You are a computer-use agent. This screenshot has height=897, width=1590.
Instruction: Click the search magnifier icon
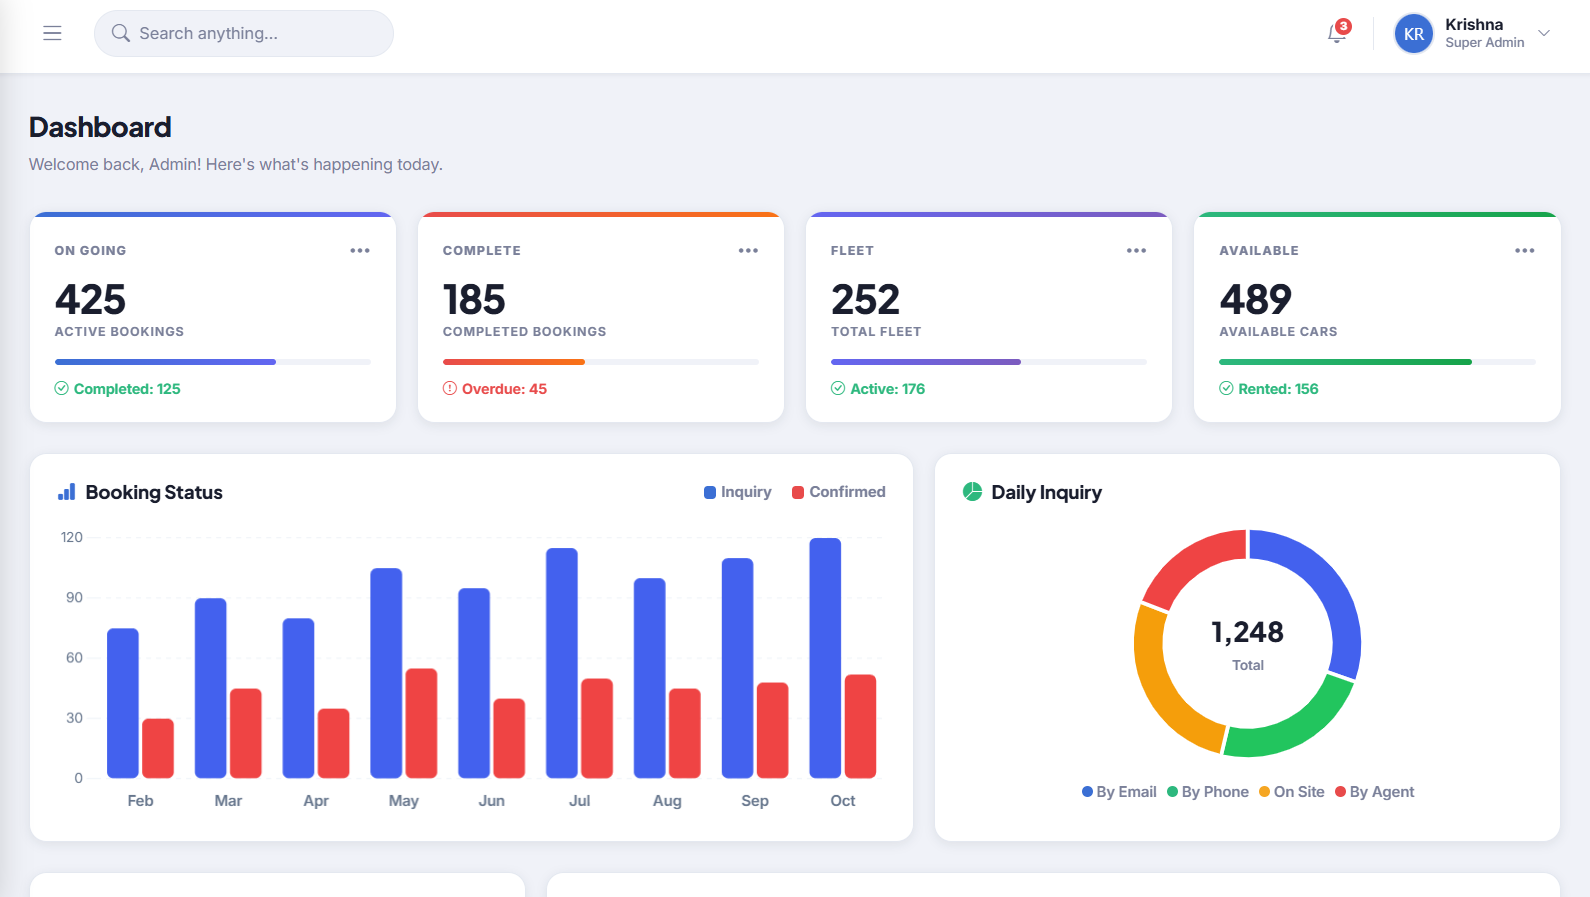(121, 33)
